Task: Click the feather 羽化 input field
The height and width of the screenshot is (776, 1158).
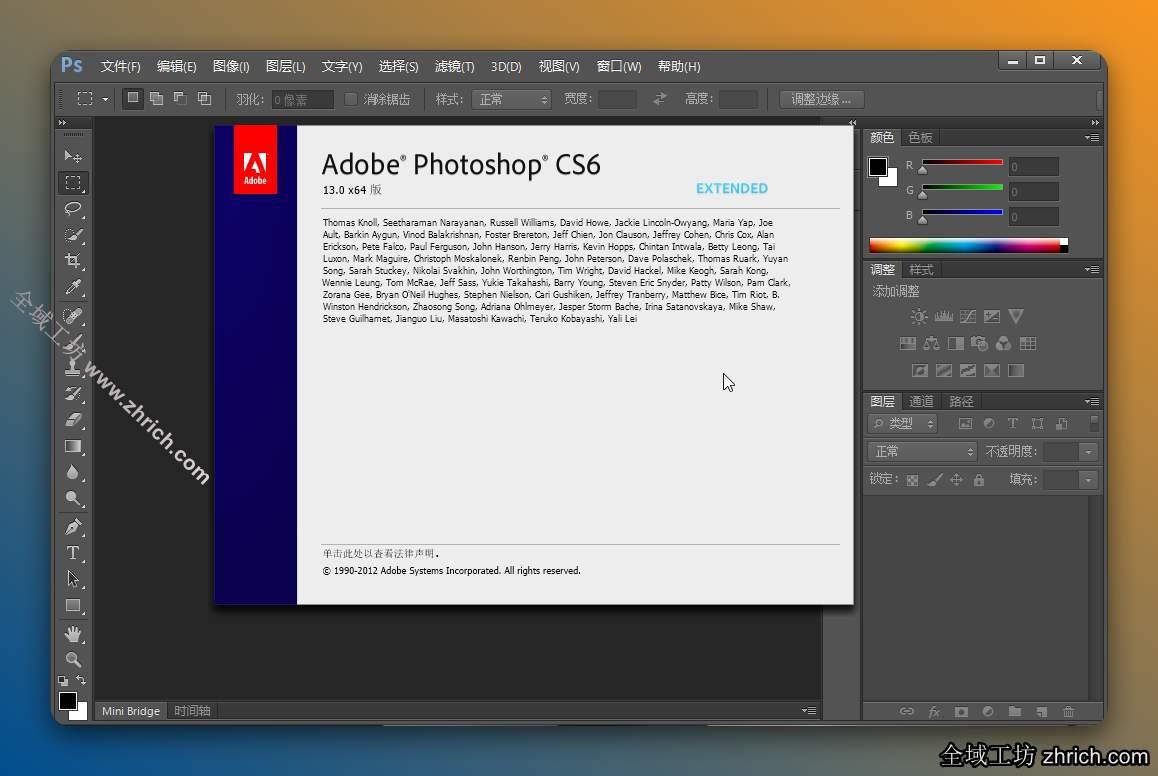Action: [x=303, y=99]
